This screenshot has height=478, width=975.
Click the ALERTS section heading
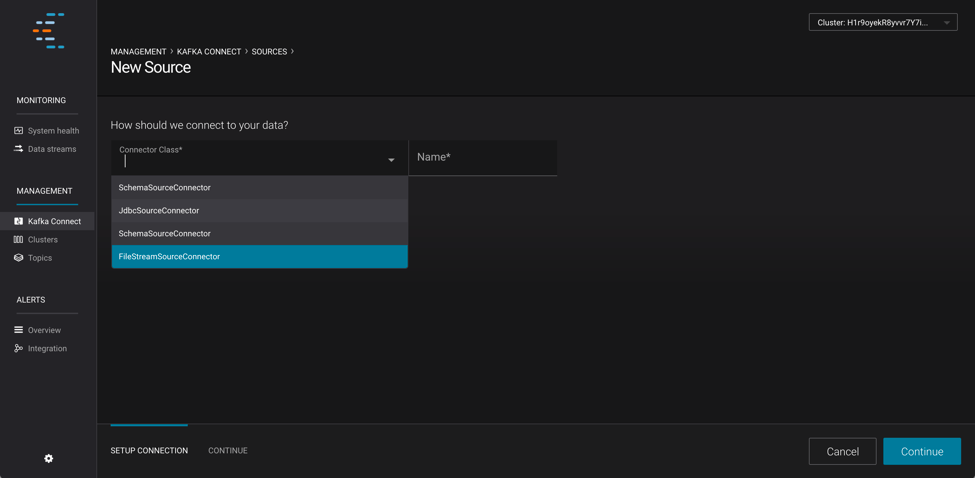[30, 300]
